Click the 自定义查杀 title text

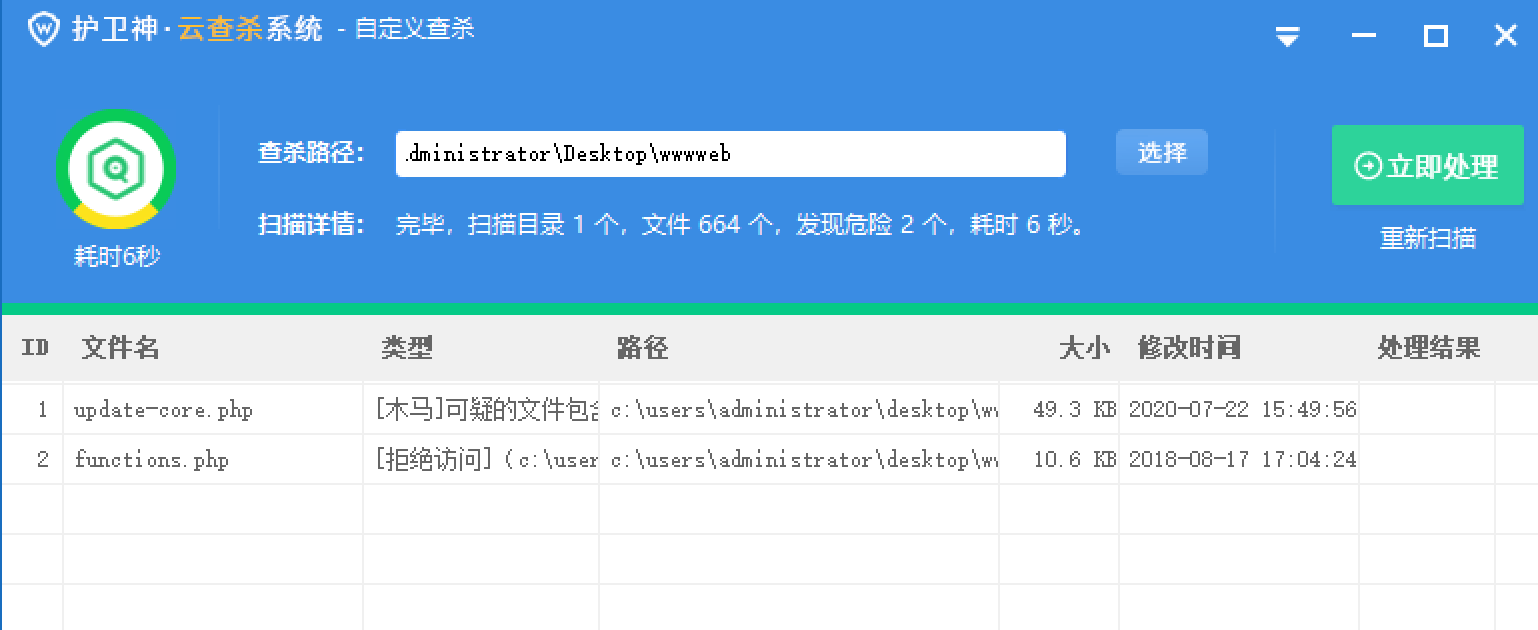[x=414, y=30]
